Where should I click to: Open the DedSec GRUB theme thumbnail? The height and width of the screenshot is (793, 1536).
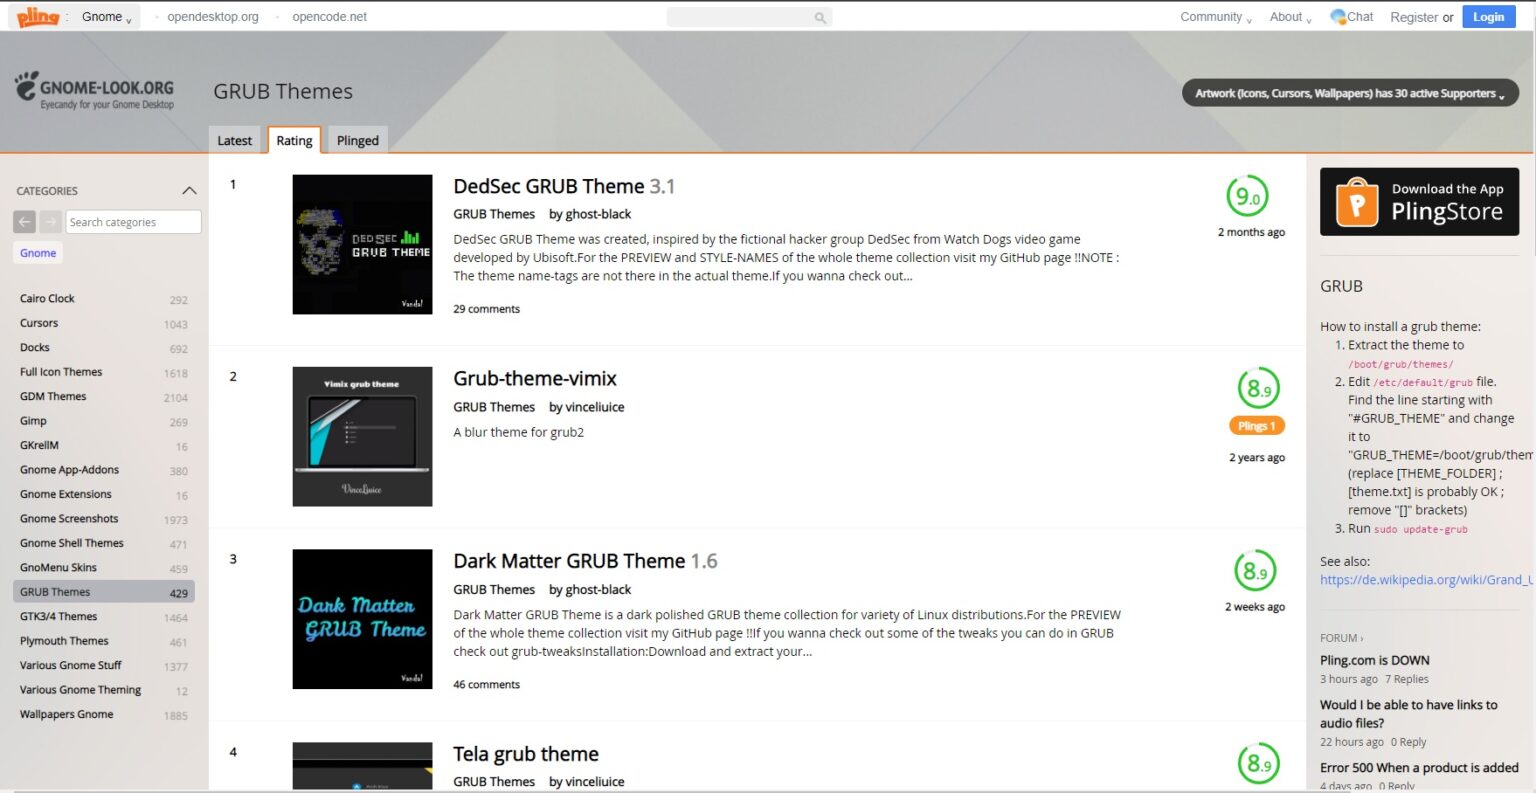362,245
